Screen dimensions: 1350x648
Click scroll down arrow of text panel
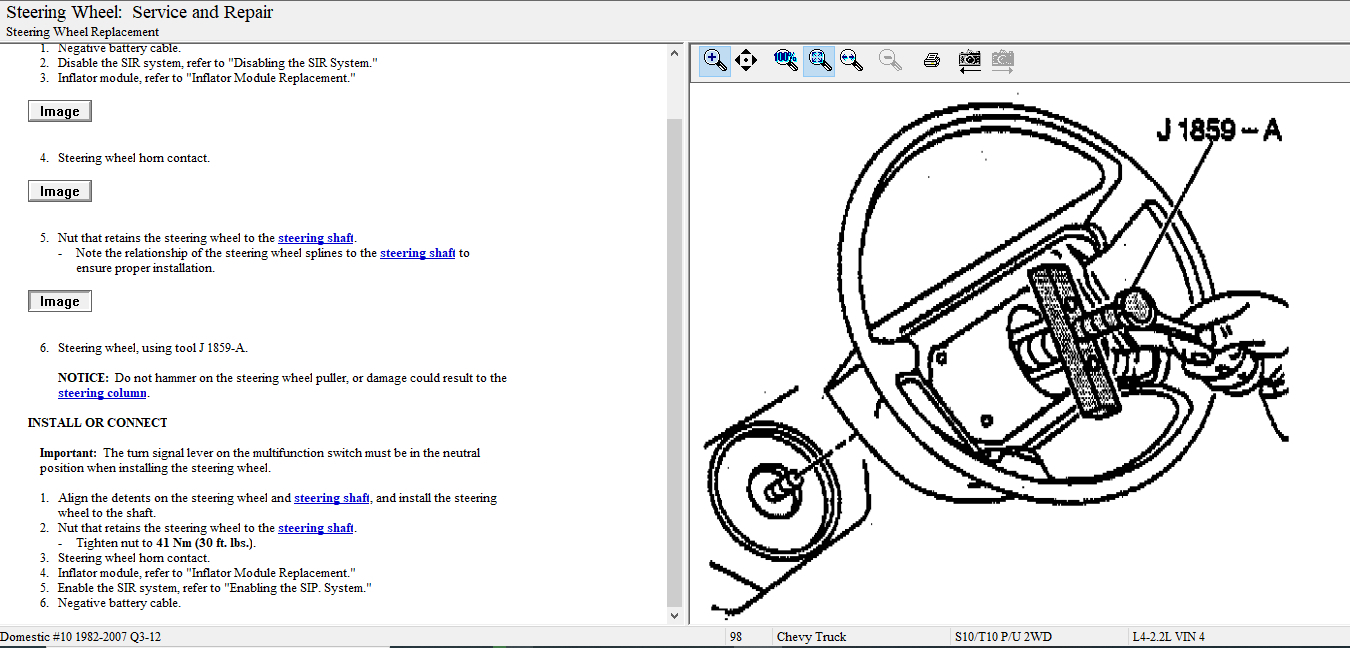tap(674, 616)
